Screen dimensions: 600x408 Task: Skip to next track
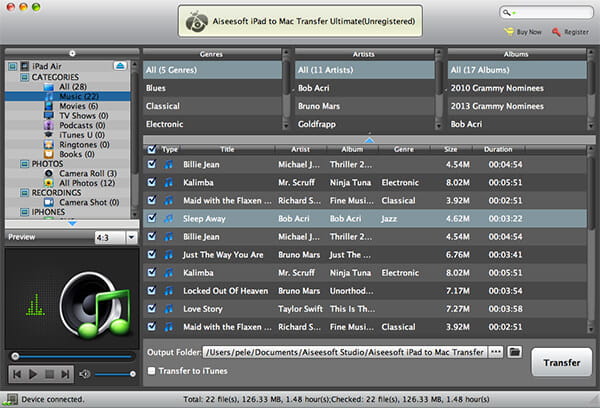click(x=65, y=374)
